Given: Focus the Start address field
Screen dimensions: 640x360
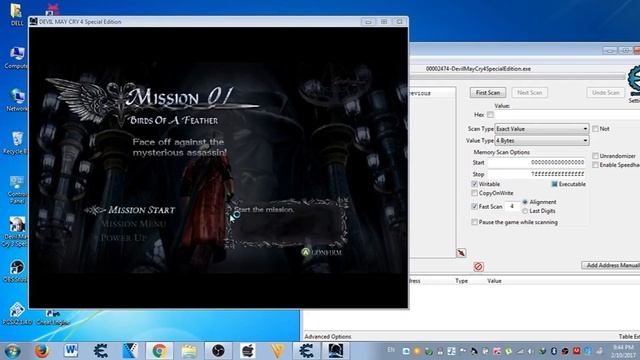Looking at the screenshot, I should click(x=536, y=162).
